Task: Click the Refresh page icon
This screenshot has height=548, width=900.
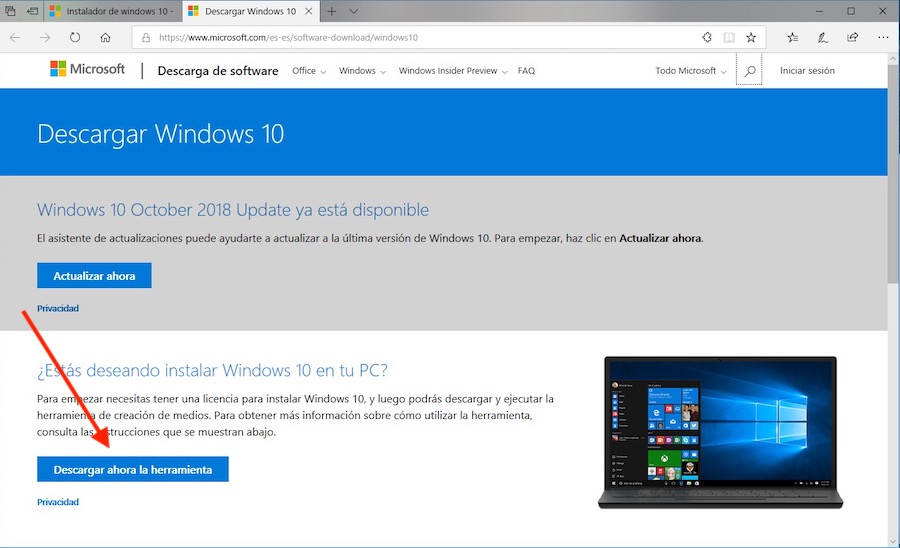Action: coord(74,38)
